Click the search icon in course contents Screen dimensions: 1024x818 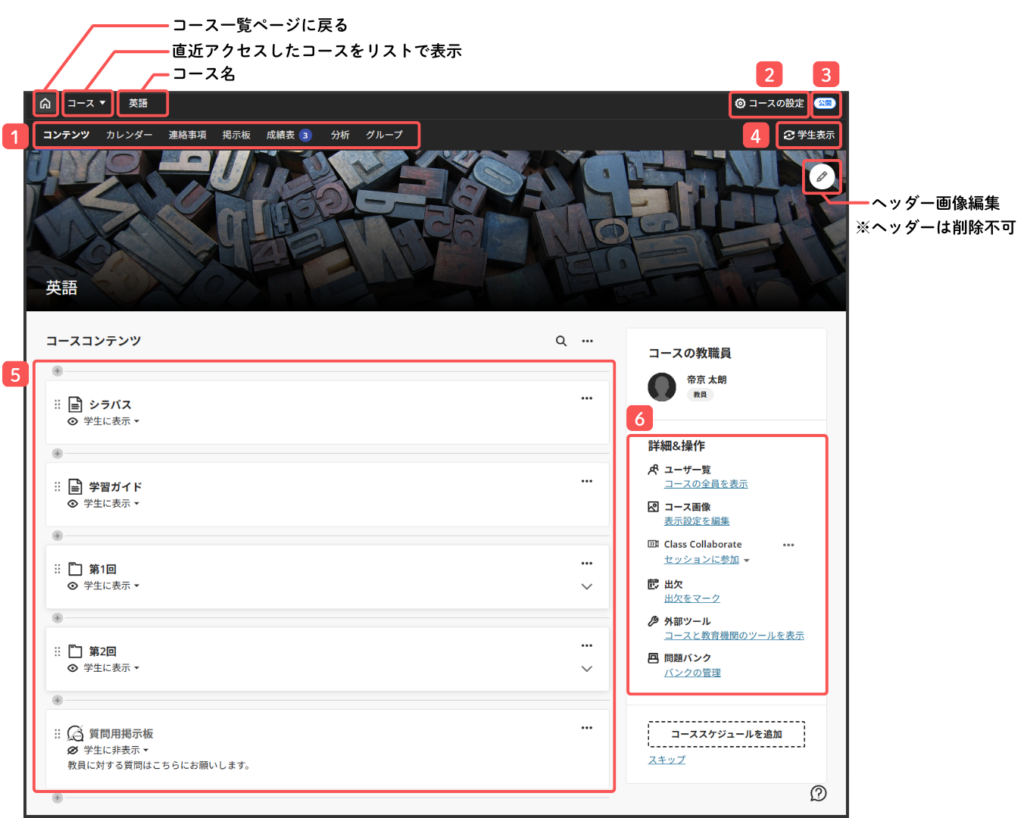point(561,341)
